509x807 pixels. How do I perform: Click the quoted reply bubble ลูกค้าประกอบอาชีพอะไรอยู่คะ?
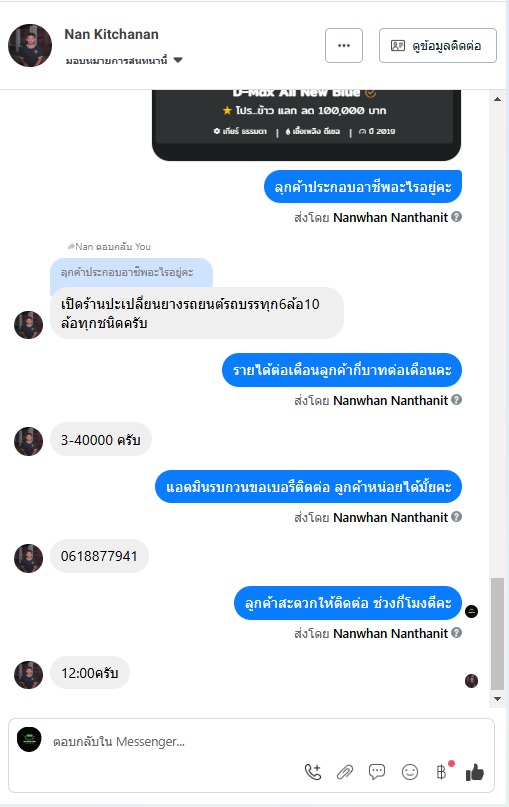point(131,272)
